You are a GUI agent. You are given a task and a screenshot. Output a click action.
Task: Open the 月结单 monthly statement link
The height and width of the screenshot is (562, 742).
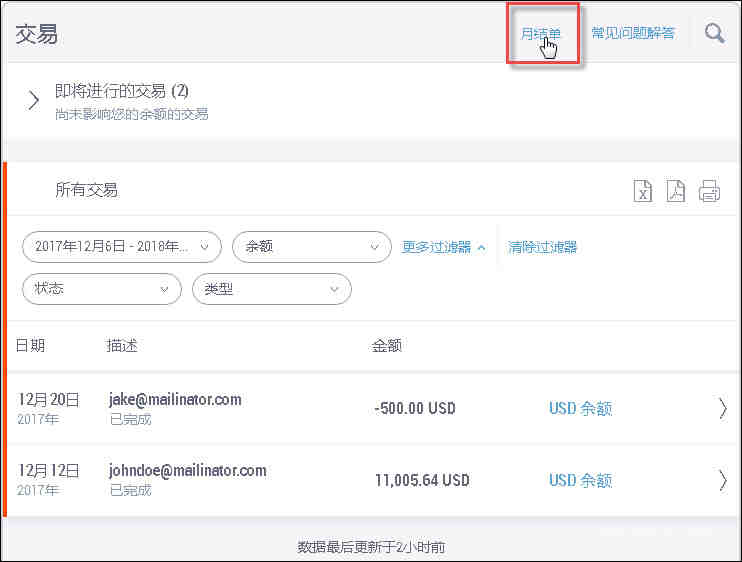click(540, 34)
